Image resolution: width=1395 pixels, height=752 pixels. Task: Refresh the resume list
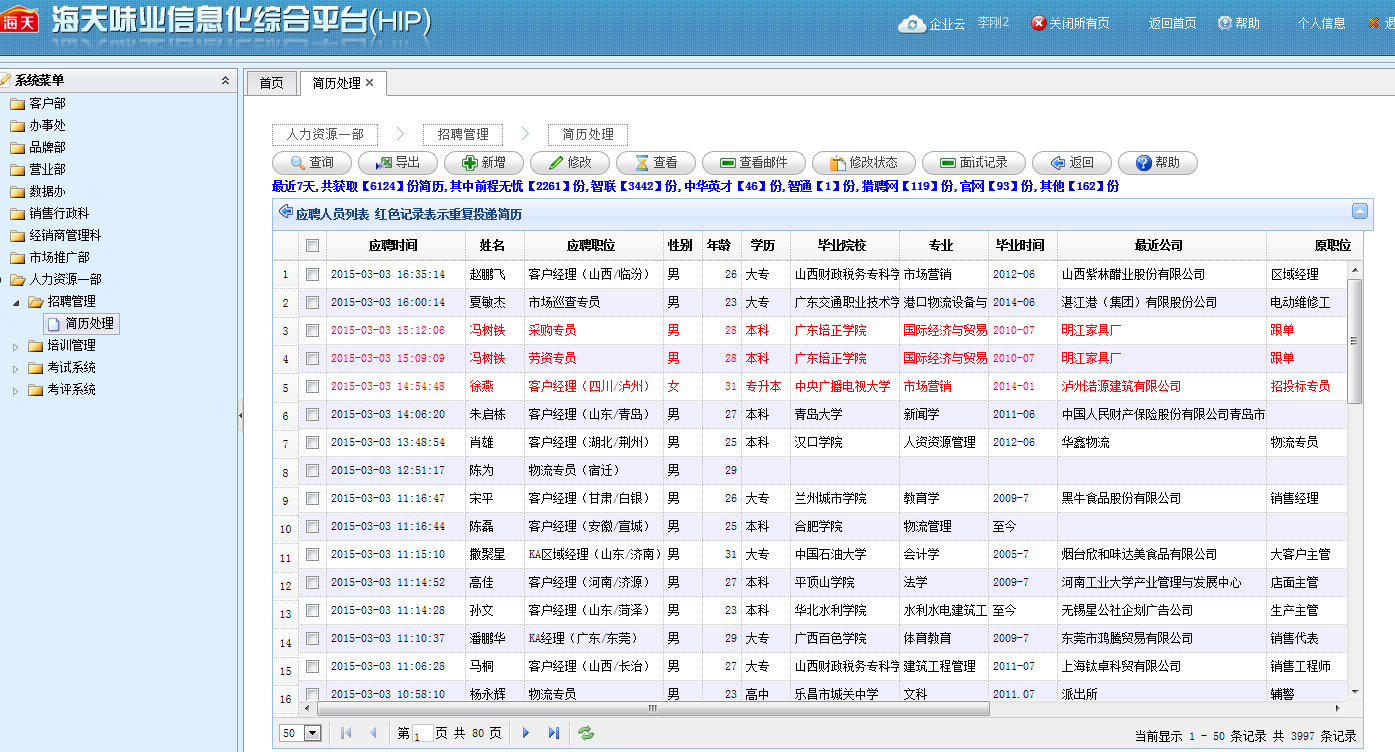pyautogui.click(x=586, y=733)
